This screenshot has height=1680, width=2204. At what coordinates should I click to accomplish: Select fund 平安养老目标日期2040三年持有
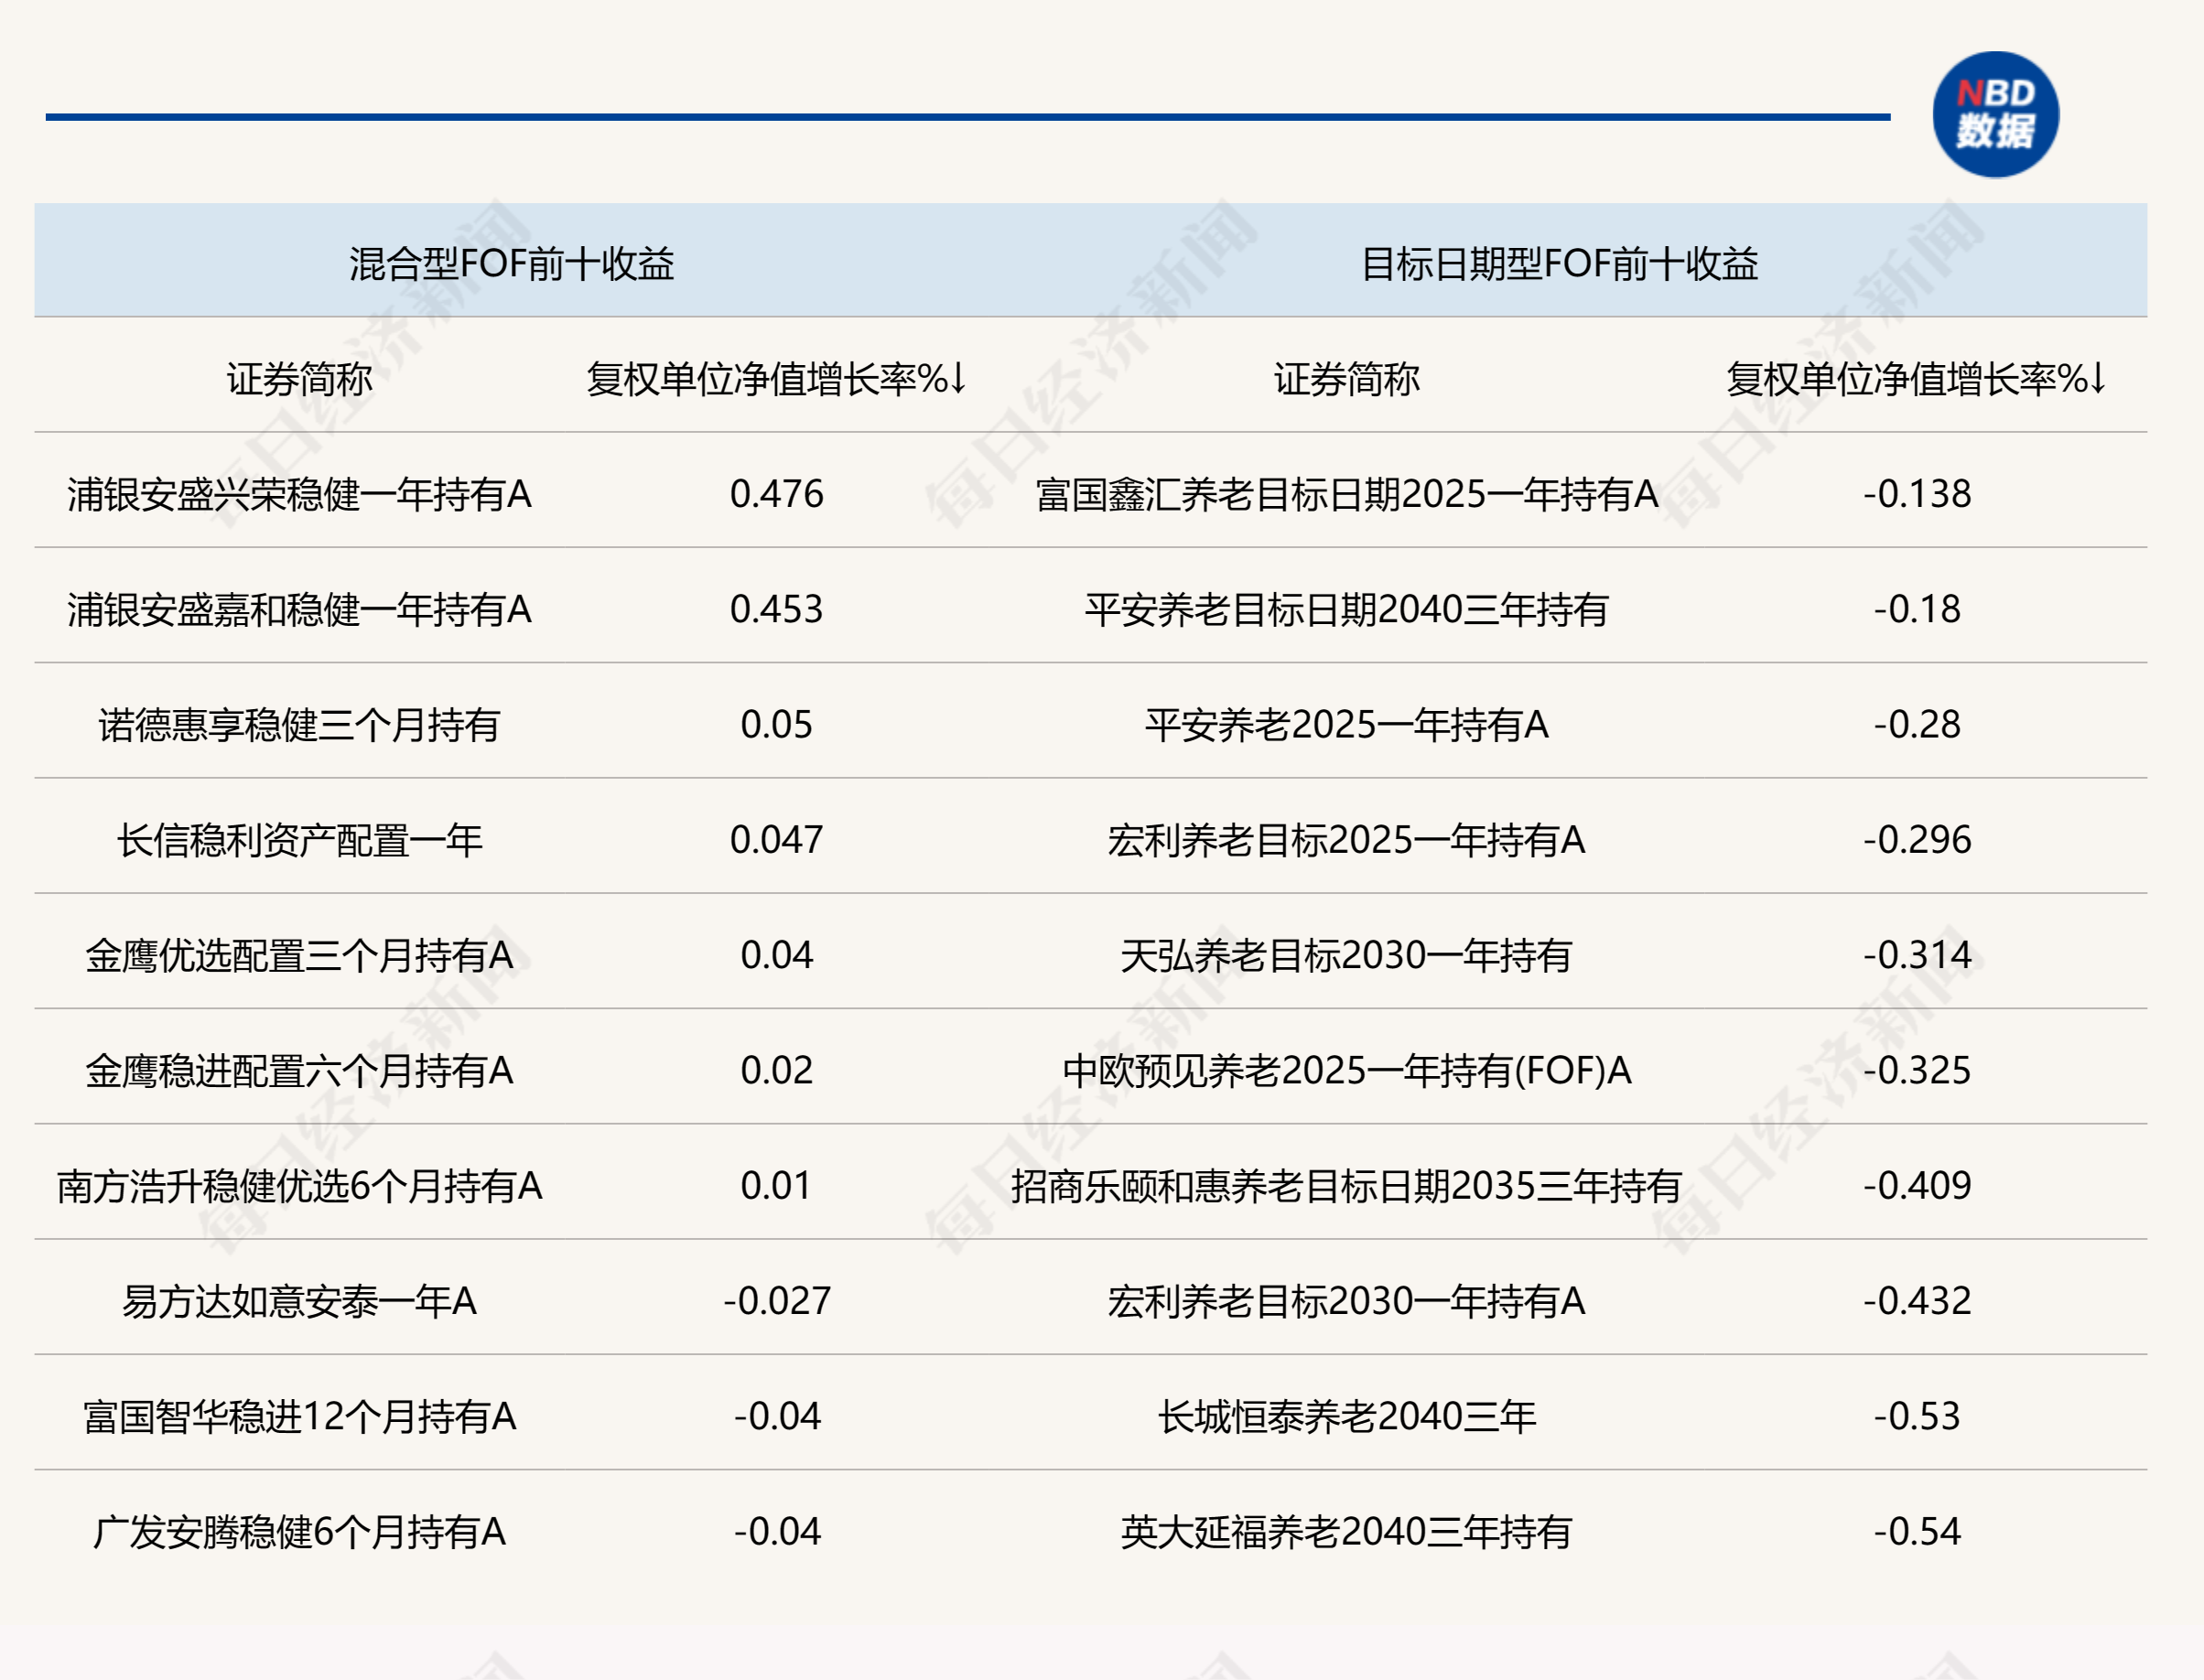point(1346,609)
